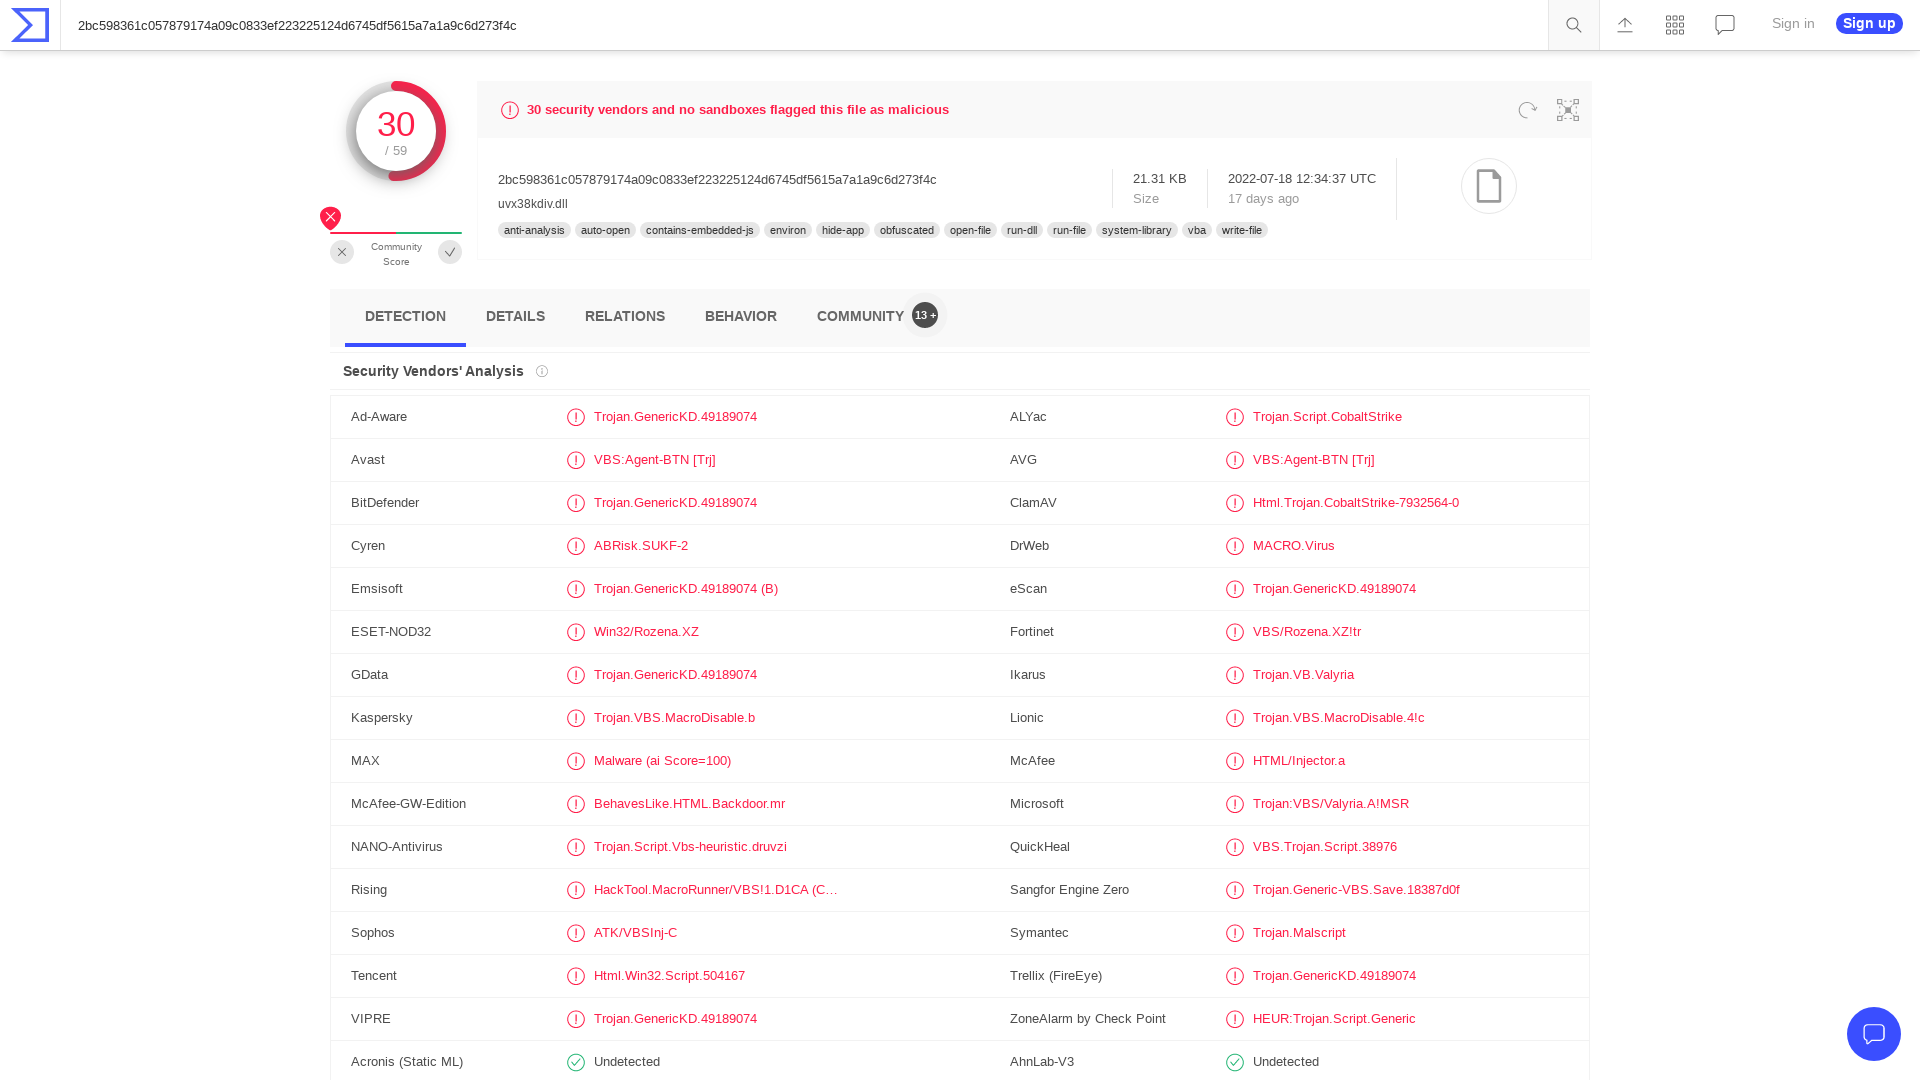Screen dimensions: 1920x1080
Task: Click the obfuscated tag
Action: [906, 230]
